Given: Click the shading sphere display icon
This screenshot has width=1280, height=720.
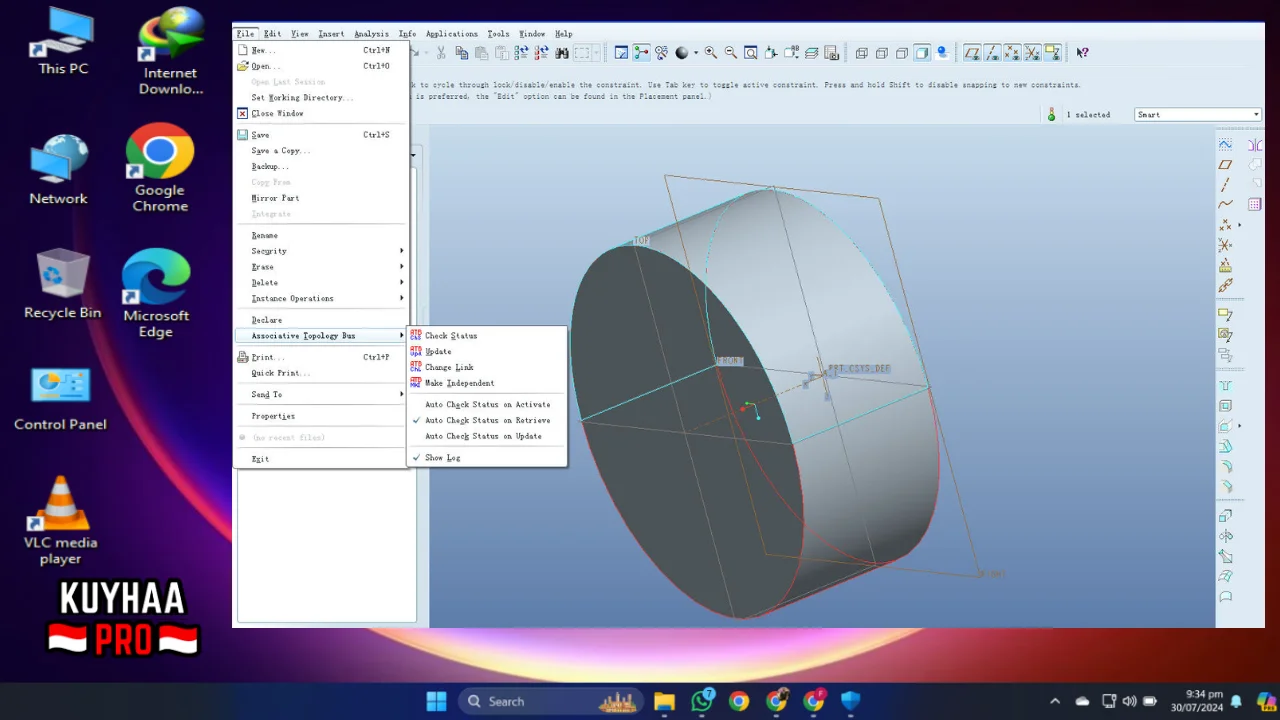Looking at the screenshot, I should click(682, 52).
